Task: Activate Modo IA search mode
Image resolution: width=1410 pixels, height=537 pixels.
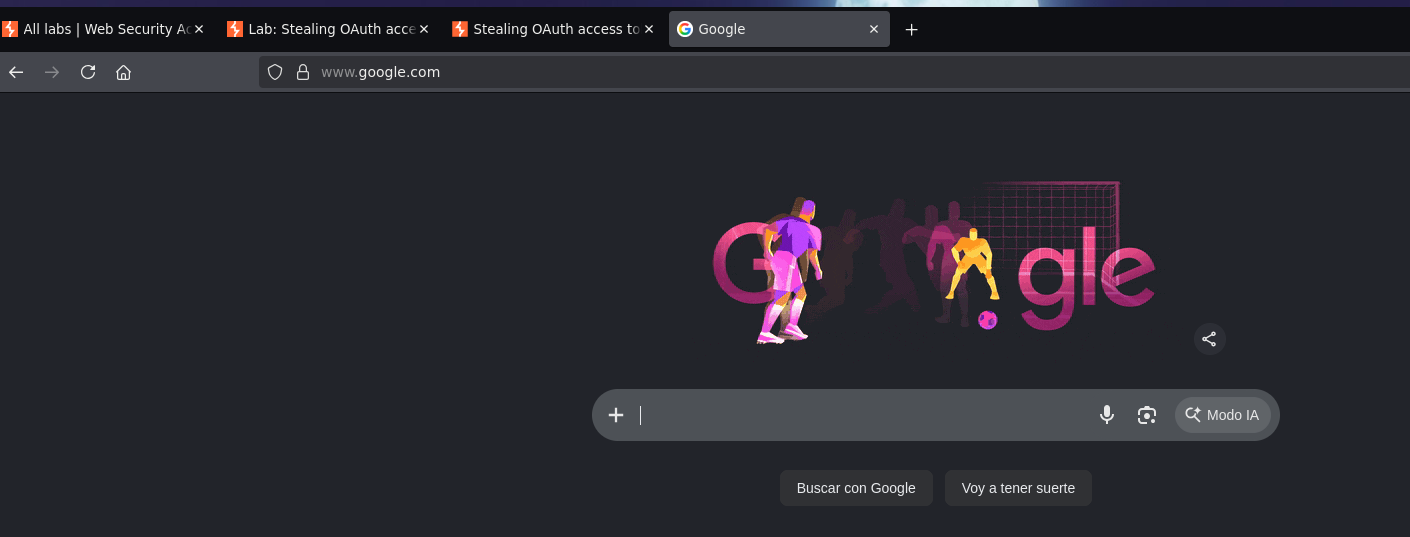Action: pyautogui.click(x=1222, y=415)
